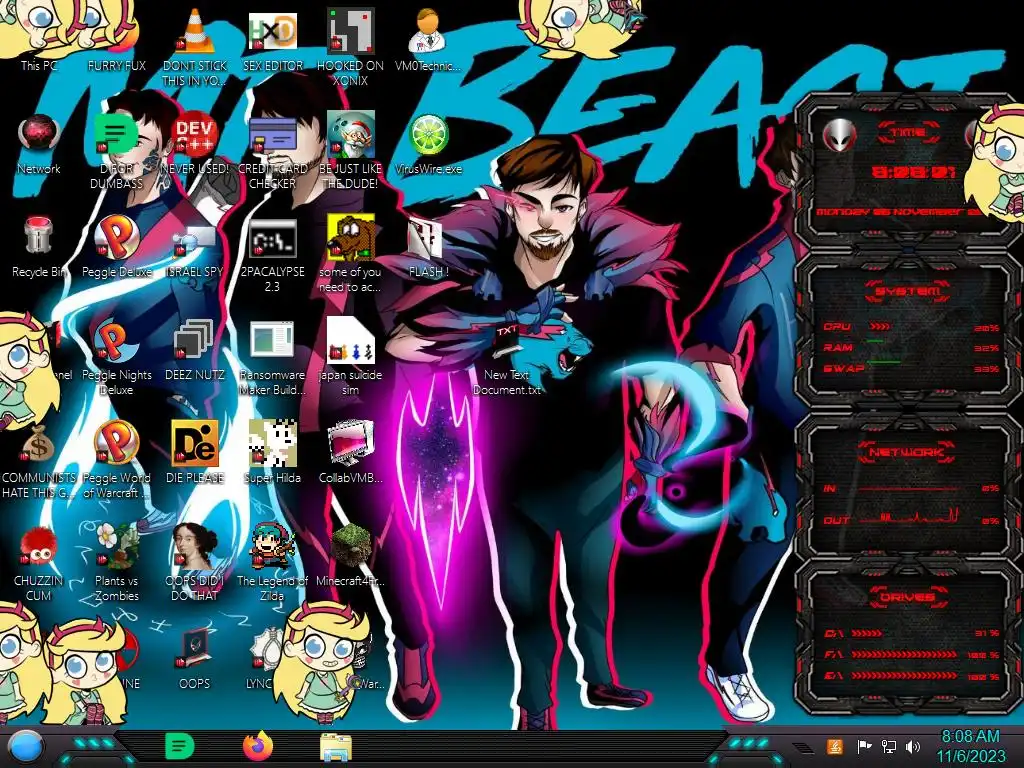Screen dimensions: 1024x768
Task: Click the C:\ drive usage bar
Action: coord(867,633)
